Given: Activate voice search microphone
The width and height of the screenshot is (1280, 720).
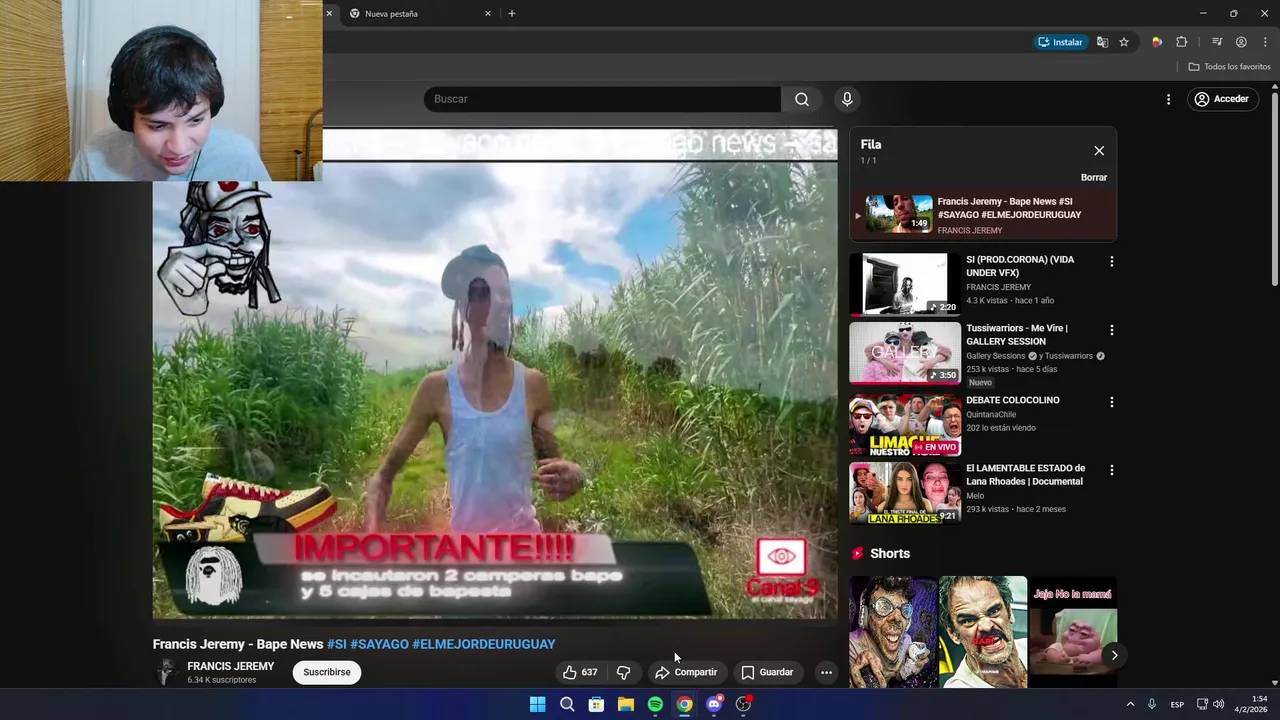Looking at the screenshot, I should [x=847, y=99].
